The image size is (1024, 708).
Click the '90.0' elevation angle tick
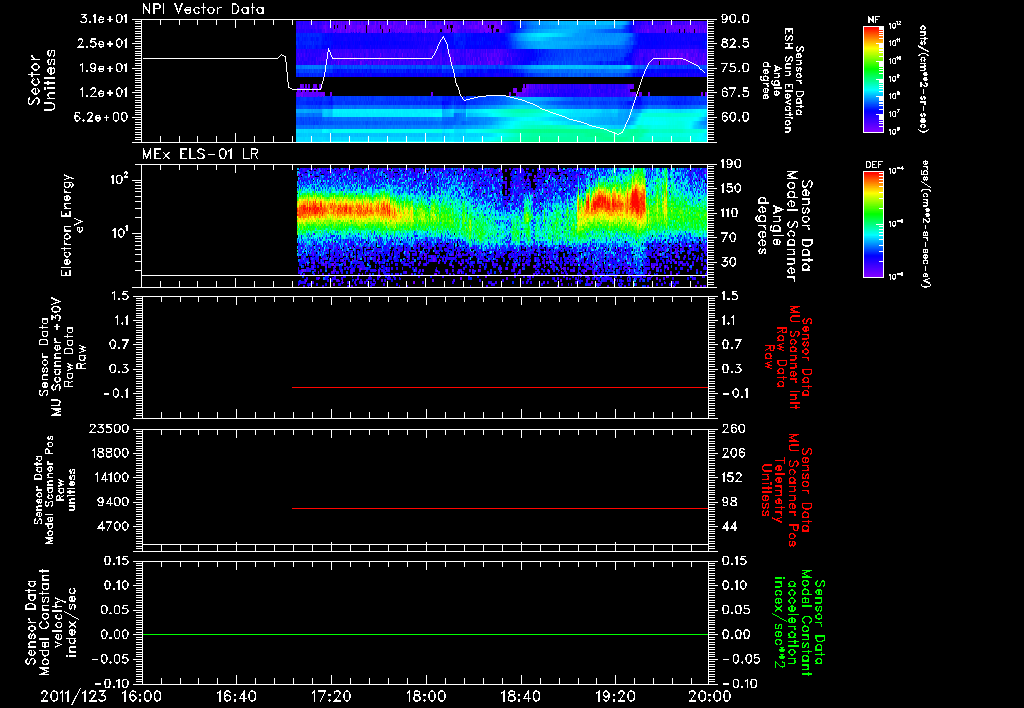735,19
